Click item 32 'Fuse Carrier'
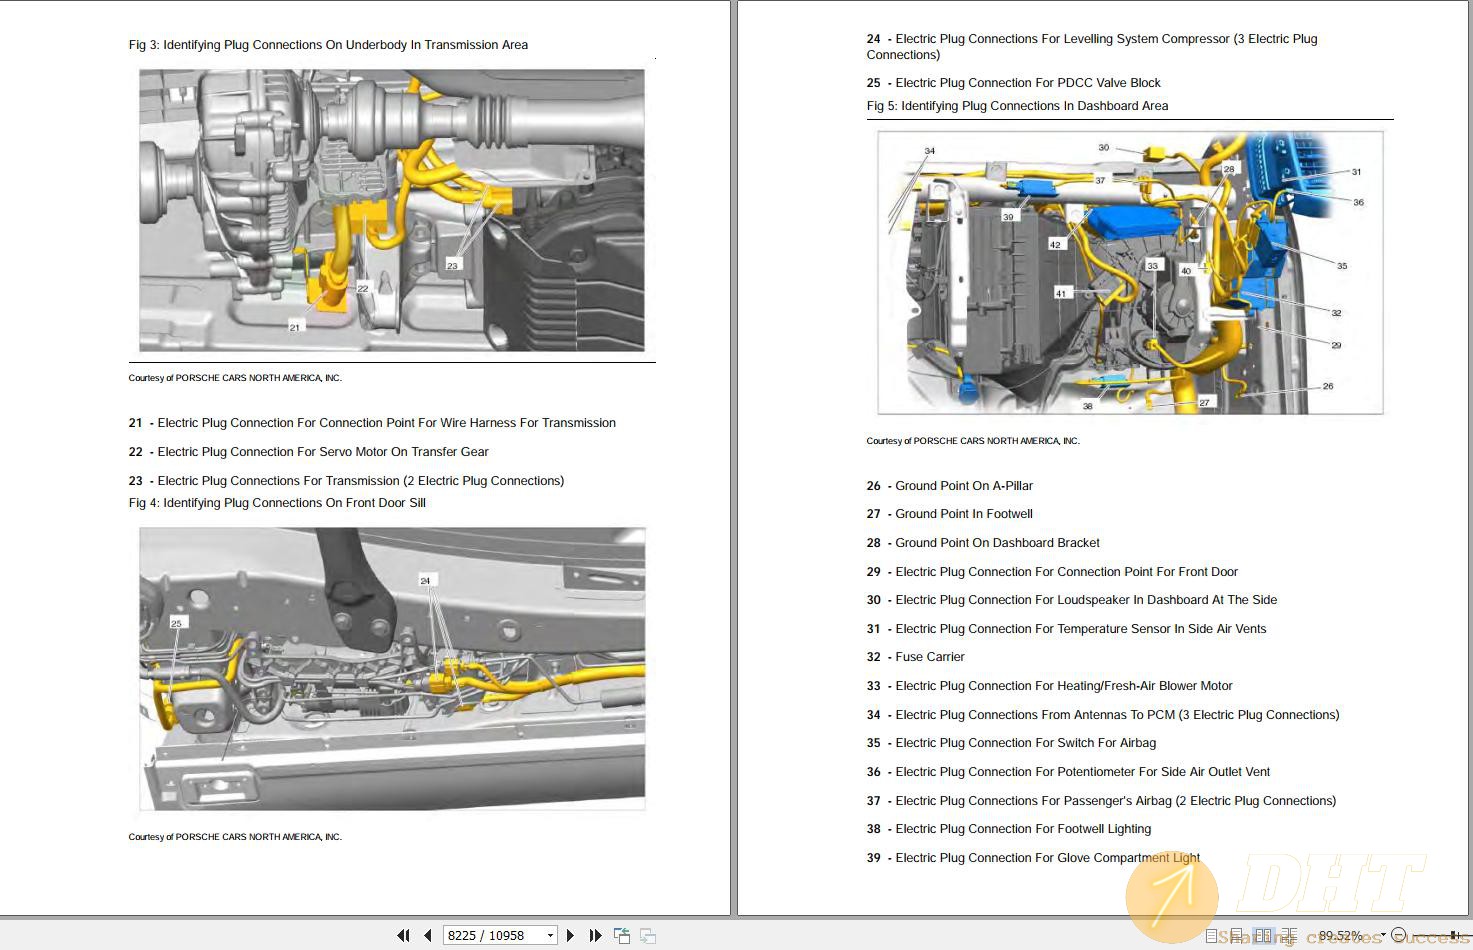This screenshot has width=1473, height=950. (930, 657)
